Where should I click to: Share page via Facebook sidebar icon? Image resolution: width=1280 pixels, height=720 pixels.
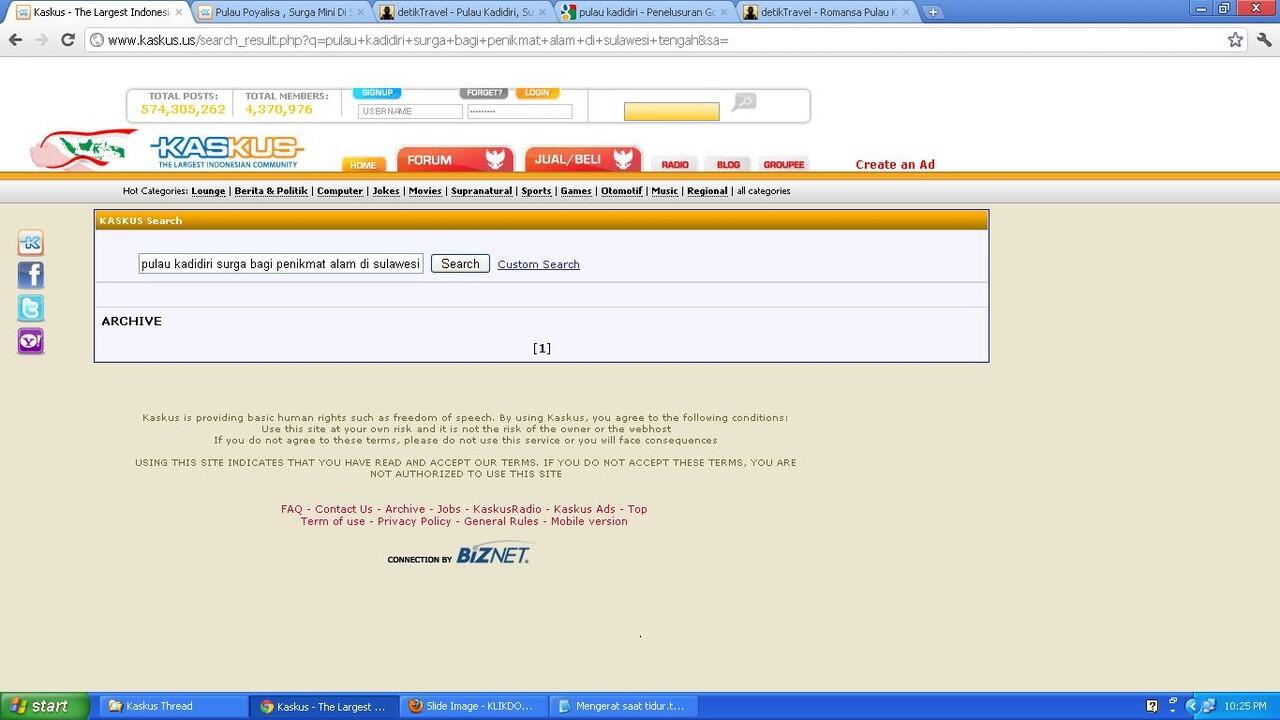click(x=31, y=275)
